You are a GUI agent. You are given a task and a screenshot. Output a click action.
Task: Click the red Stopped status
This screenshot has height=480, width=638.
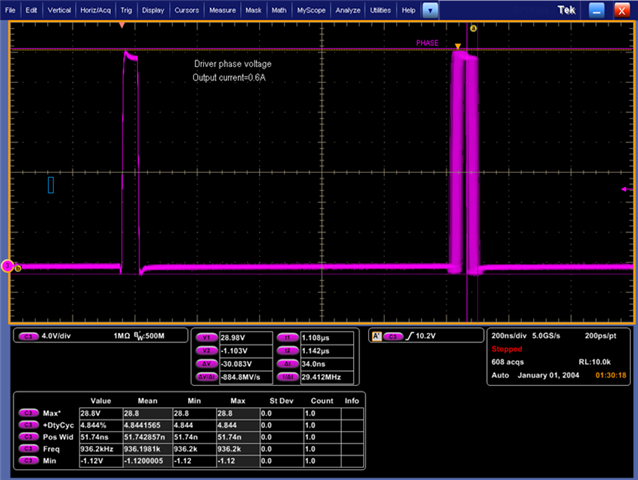pyautogui.click(x=507, y=349)
